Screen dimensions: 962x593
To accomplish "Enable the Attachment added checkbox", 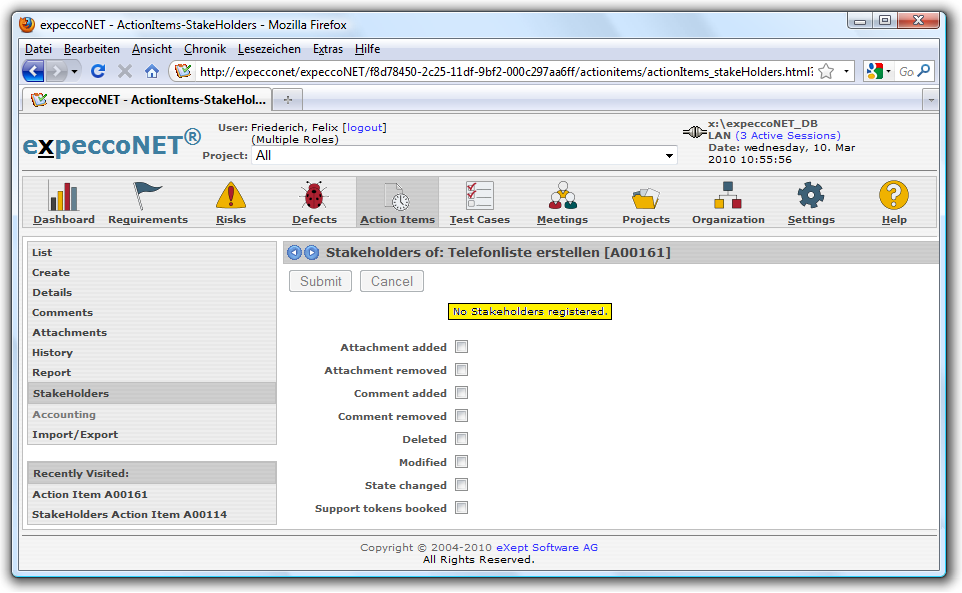I will [462, 347].
